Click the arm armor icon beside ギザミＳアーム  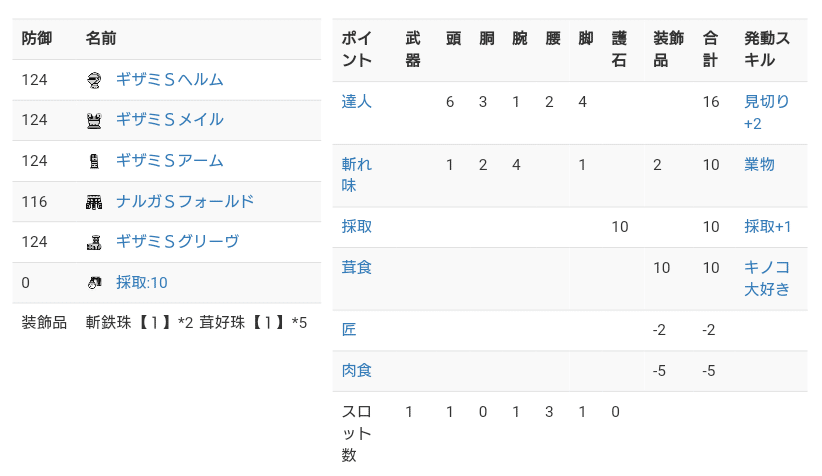[94, 161]
